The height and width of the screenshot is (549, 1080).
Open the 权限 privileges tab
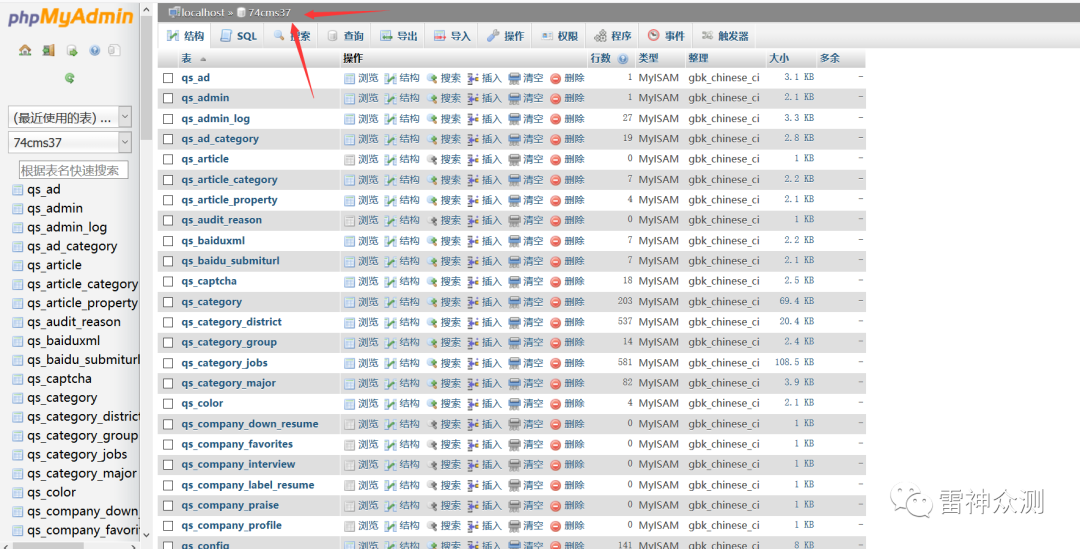click(x=560, y=36)
